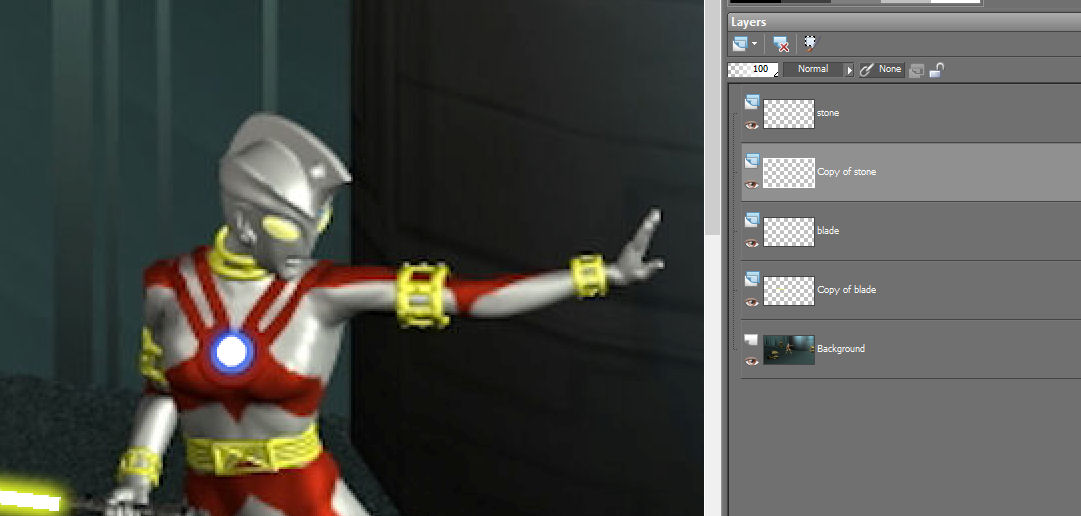Click the Background layer type icon
Screen dimensions: 1081x516
coord(751,339)
